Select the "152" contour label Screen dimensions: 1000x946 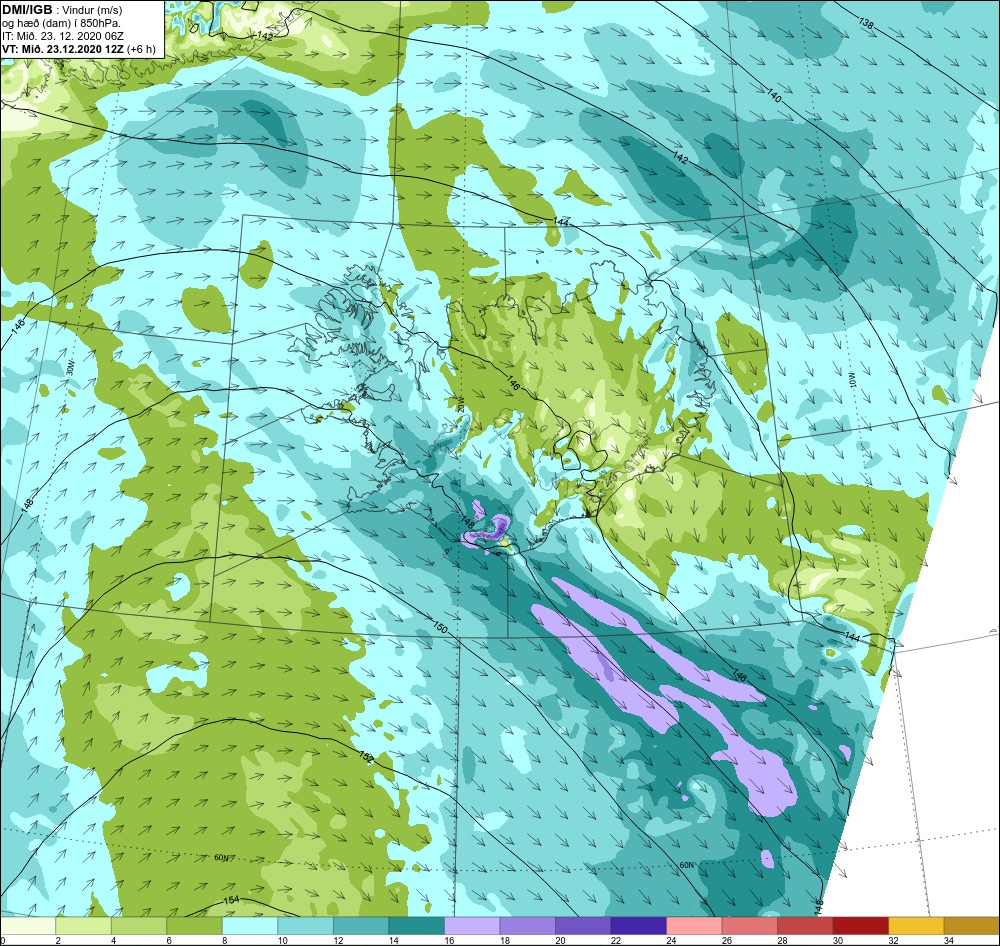365,757
